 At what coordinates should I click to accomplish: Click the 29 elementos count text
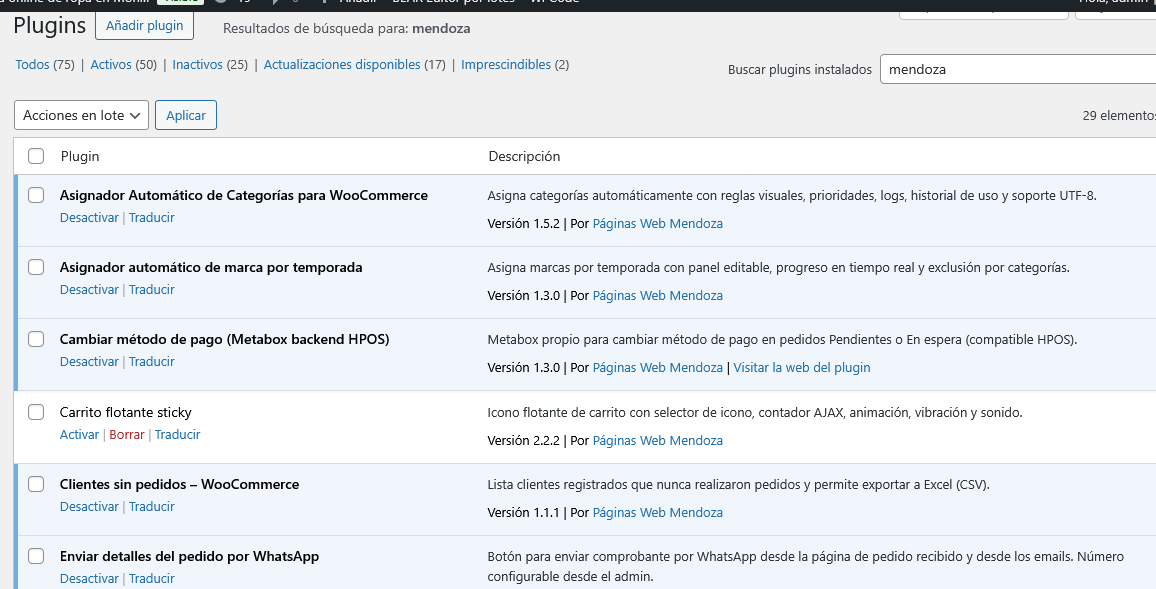pyautogui.click(x=1119, y=116)
